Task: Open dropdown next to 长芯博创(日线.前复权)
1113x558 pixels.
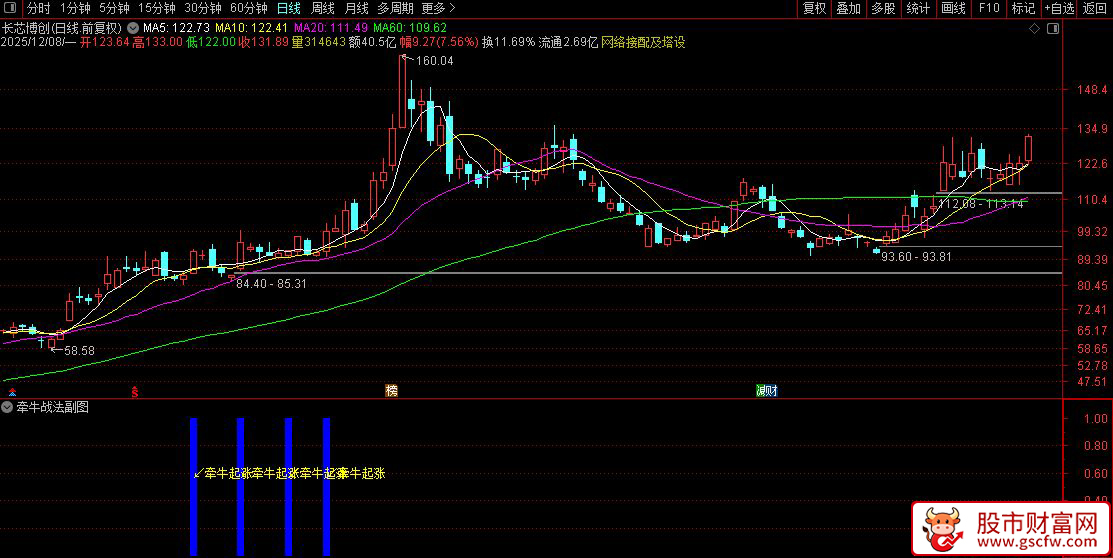Action: [x=133, y=28]
